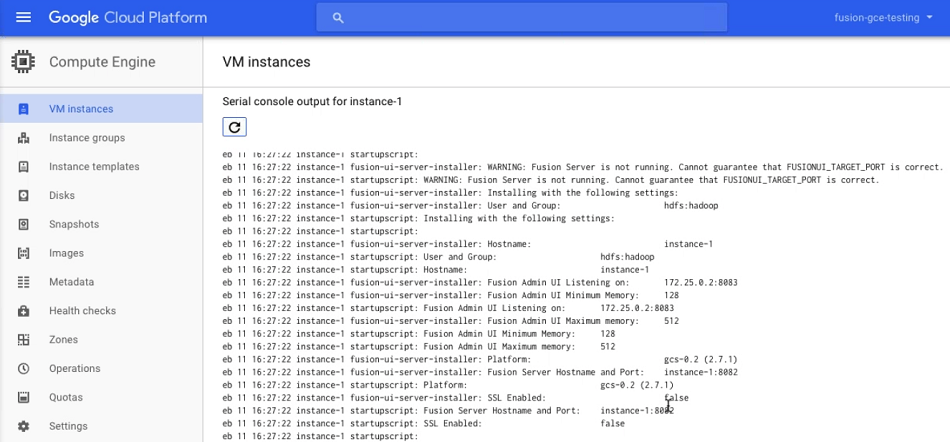Click the search magnifier icon
Image resolution: width=950 pixels, height=442 pixels.
(x=338, y=18)
